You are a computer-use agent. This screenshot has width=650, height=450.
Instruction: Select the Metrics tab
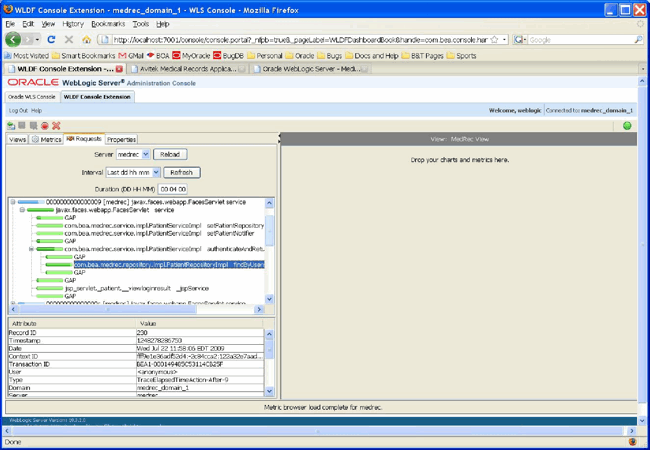click(46, 140)
